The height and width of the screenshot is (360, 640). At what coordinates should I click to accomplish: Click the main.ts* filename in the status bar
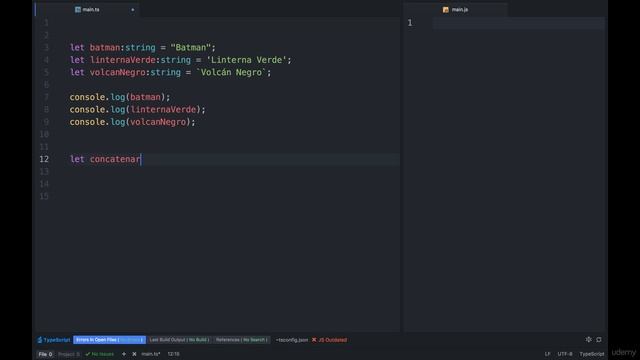click(x=151, y=354)
